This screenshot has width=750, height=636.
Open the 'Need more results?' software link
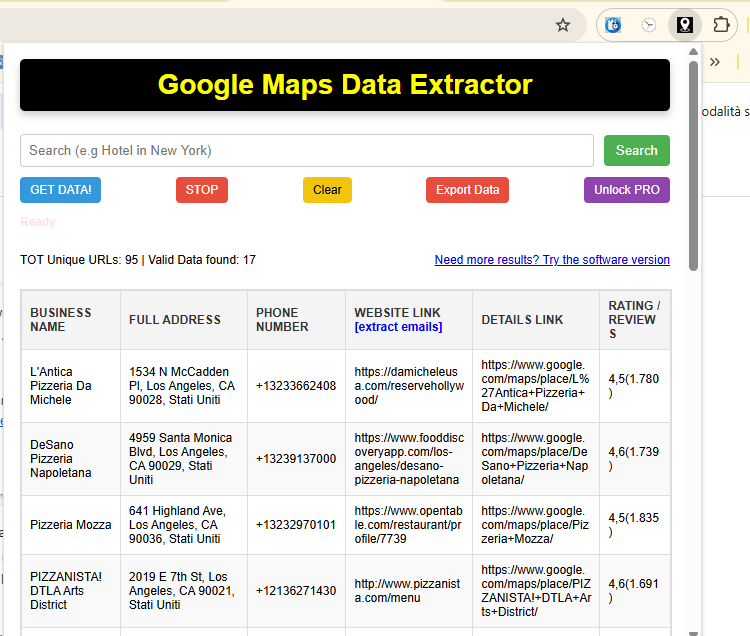[552, 260]
